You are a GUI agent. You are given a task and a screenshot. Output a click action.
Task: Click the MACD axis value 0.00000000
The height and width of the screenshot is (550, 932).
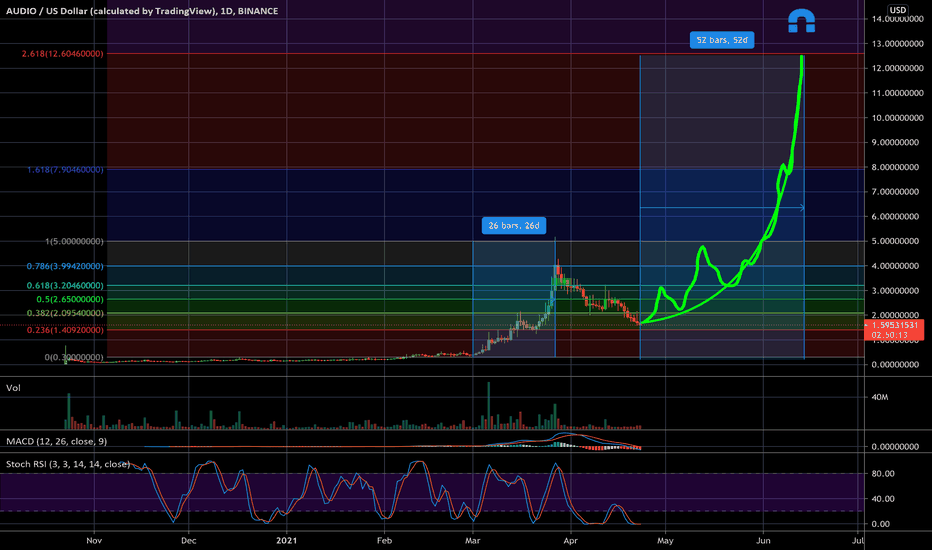point(895,447)
